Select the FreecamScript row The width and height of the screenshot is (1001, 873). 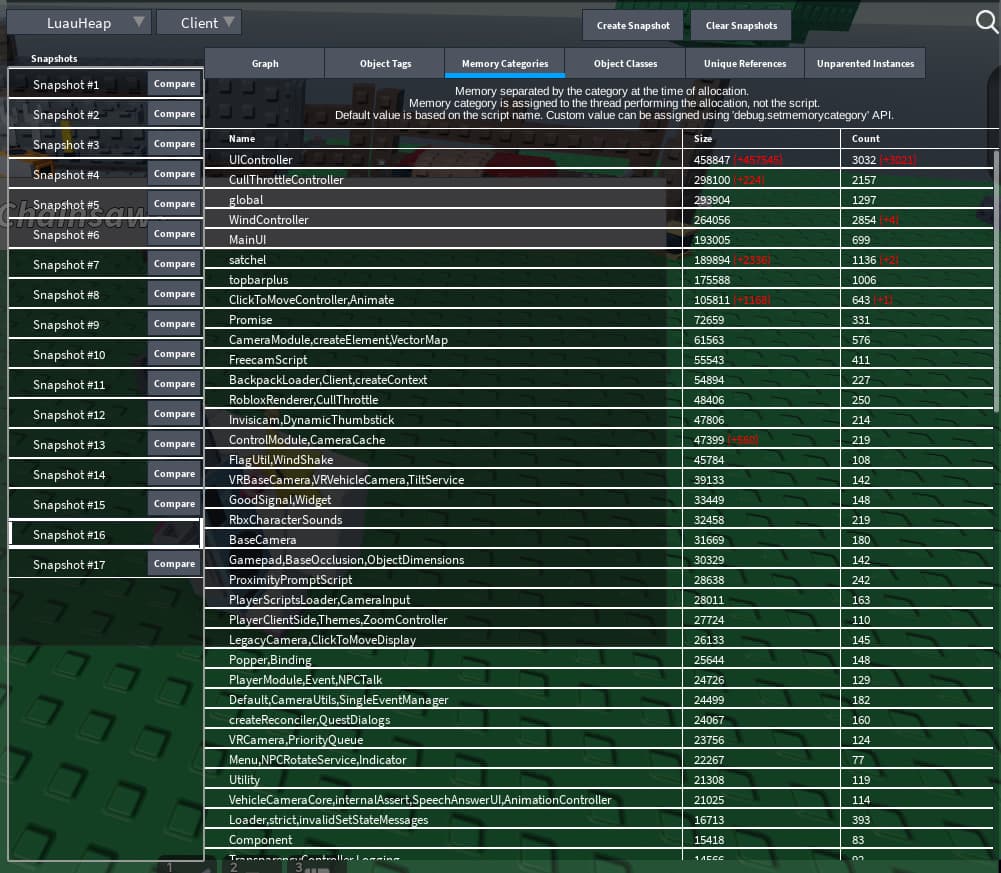click(x=599, y=360)
